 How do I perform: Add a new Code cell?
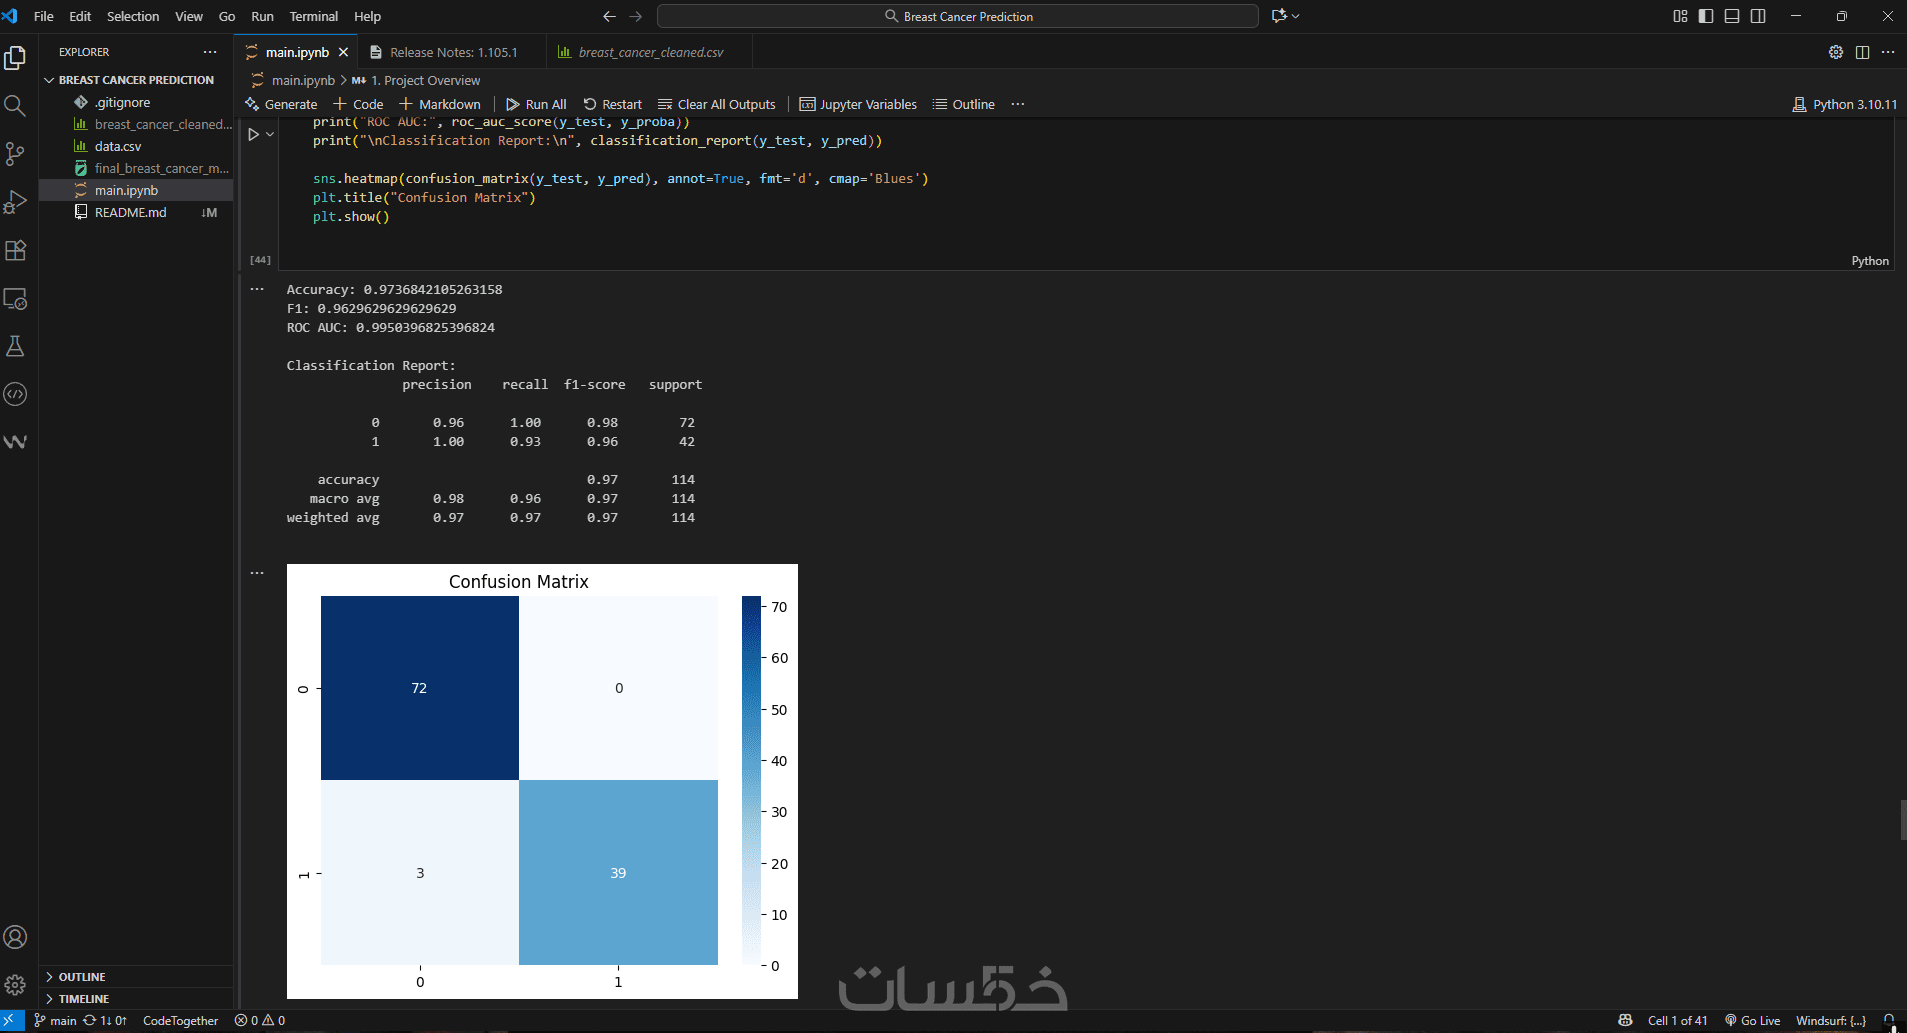(x=358, y=104)
